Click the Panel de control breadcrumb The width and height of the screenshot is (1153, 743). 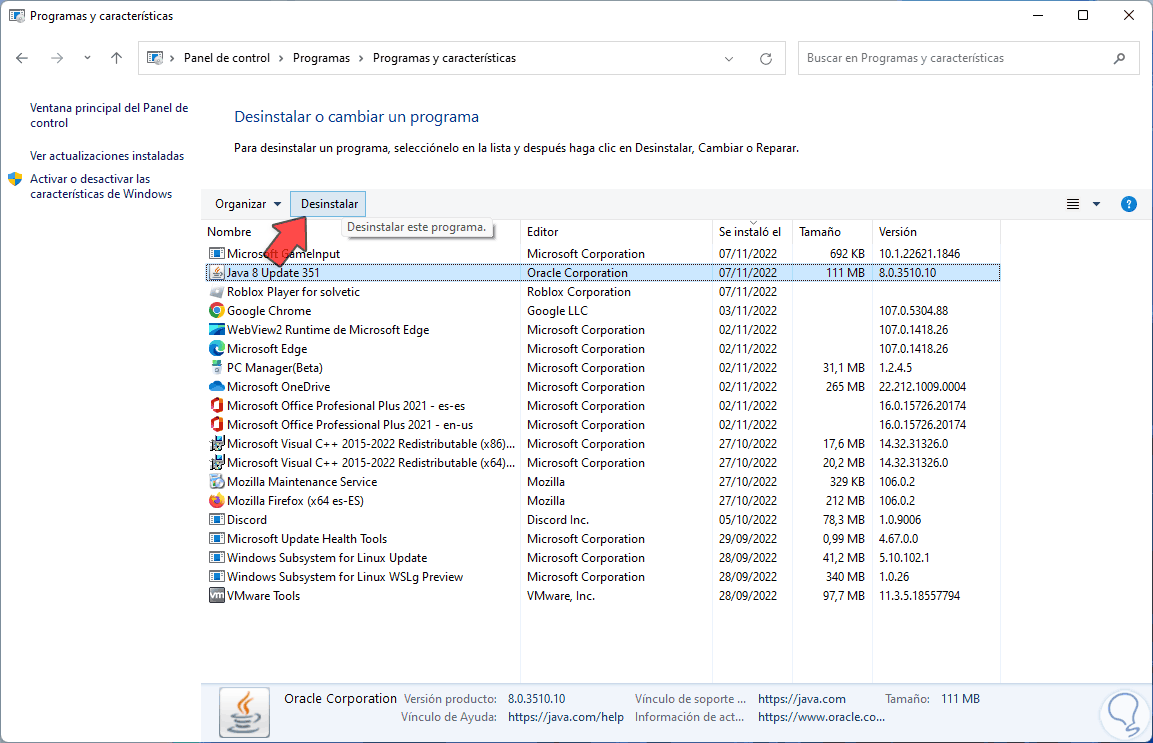click(x=226, y=58)
